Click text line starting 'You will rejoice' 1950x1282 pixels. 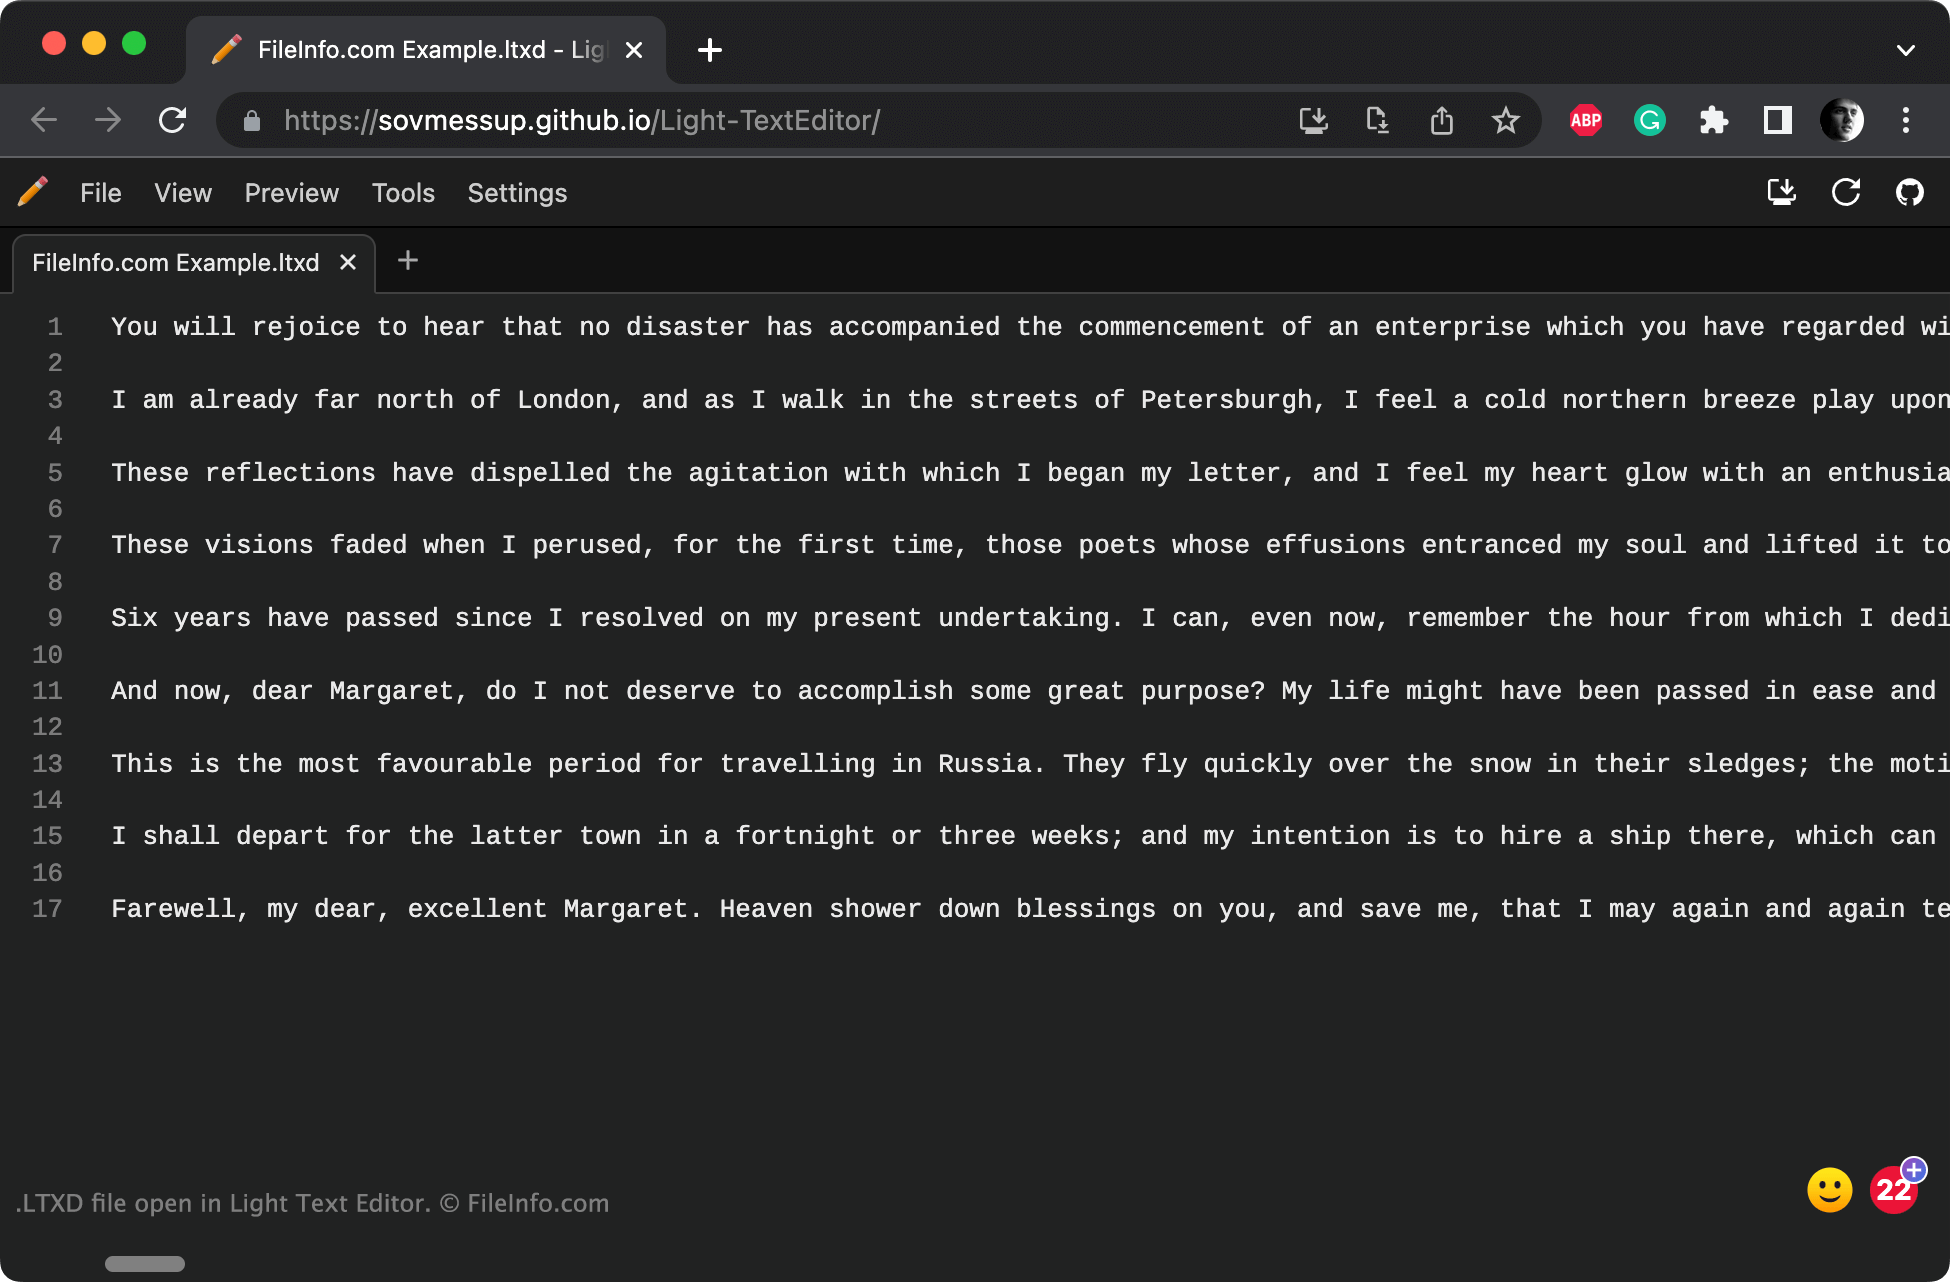[1030, 327]
